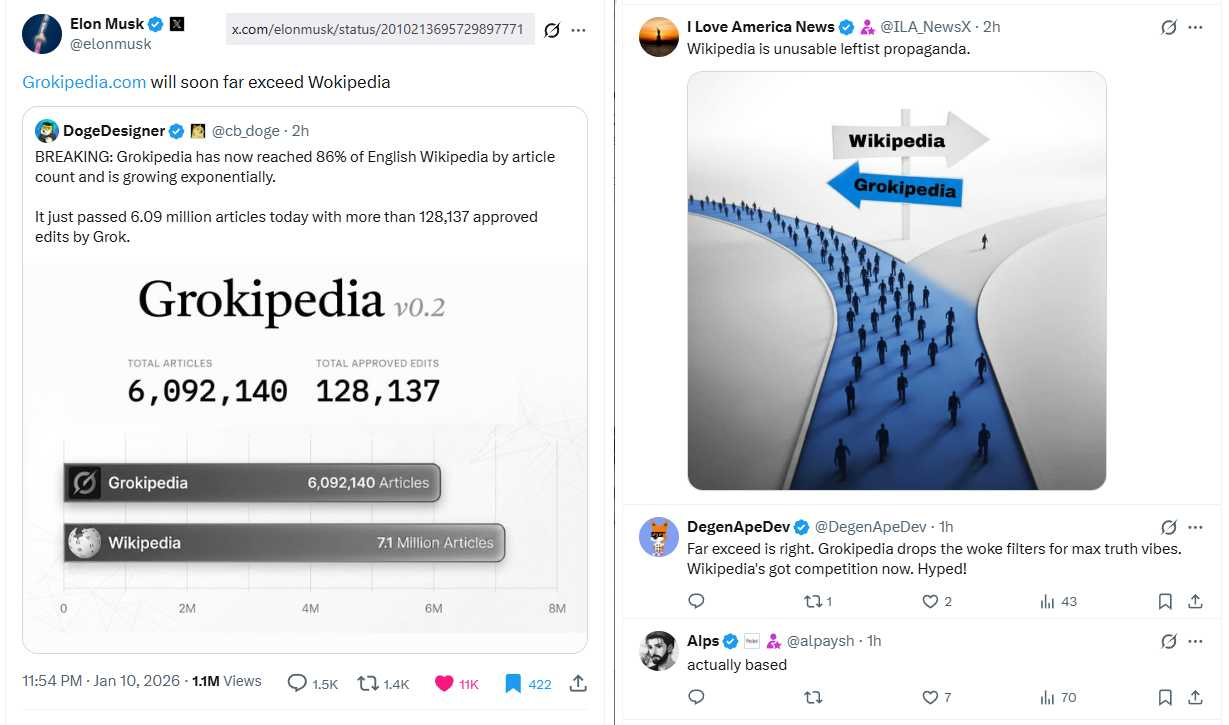1229x725 pixels.
Task: Open more options on DegenApeDev's reply
Action: tap(1195, 526)
